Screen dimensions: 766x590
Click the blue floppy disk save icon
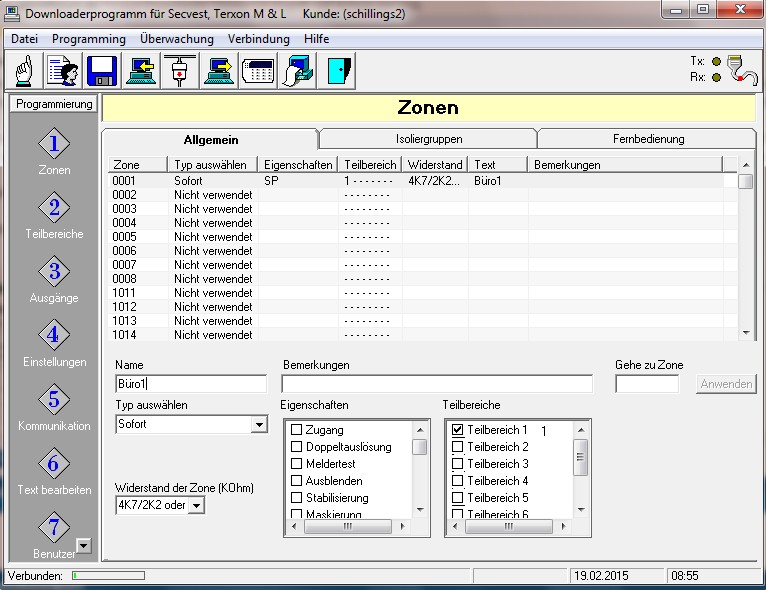point(102,71)
